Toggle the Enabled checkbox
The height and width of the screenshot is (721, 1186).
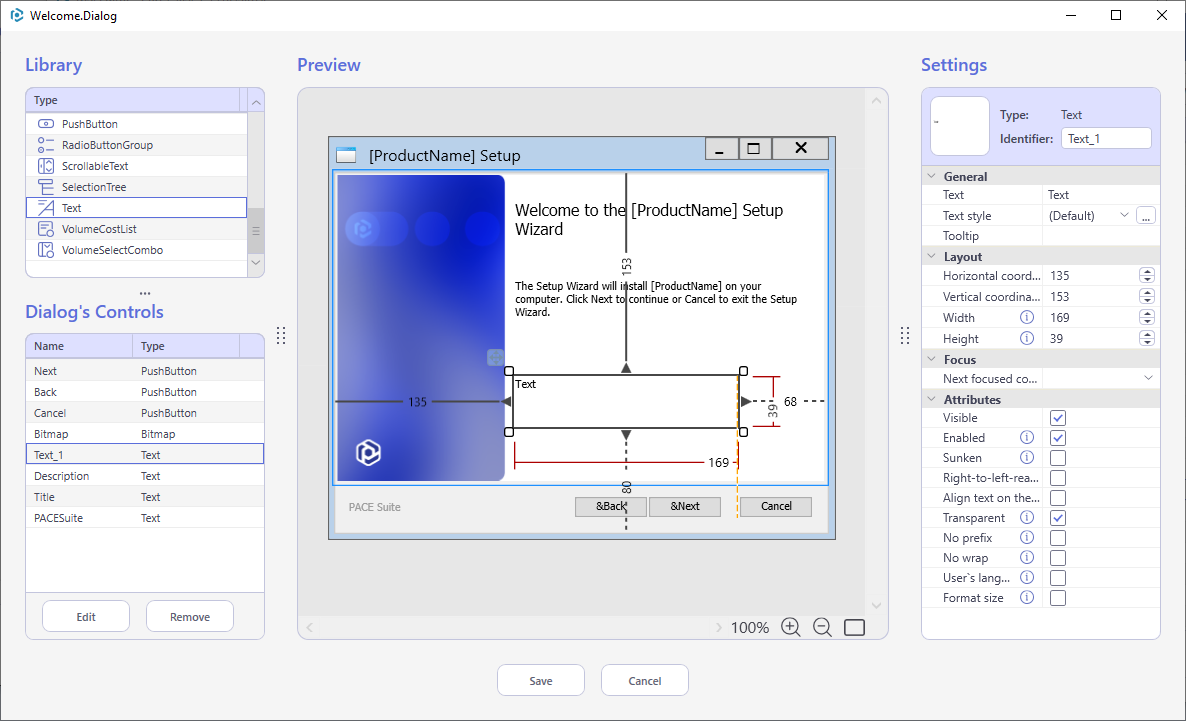[x=1058, y=437]
